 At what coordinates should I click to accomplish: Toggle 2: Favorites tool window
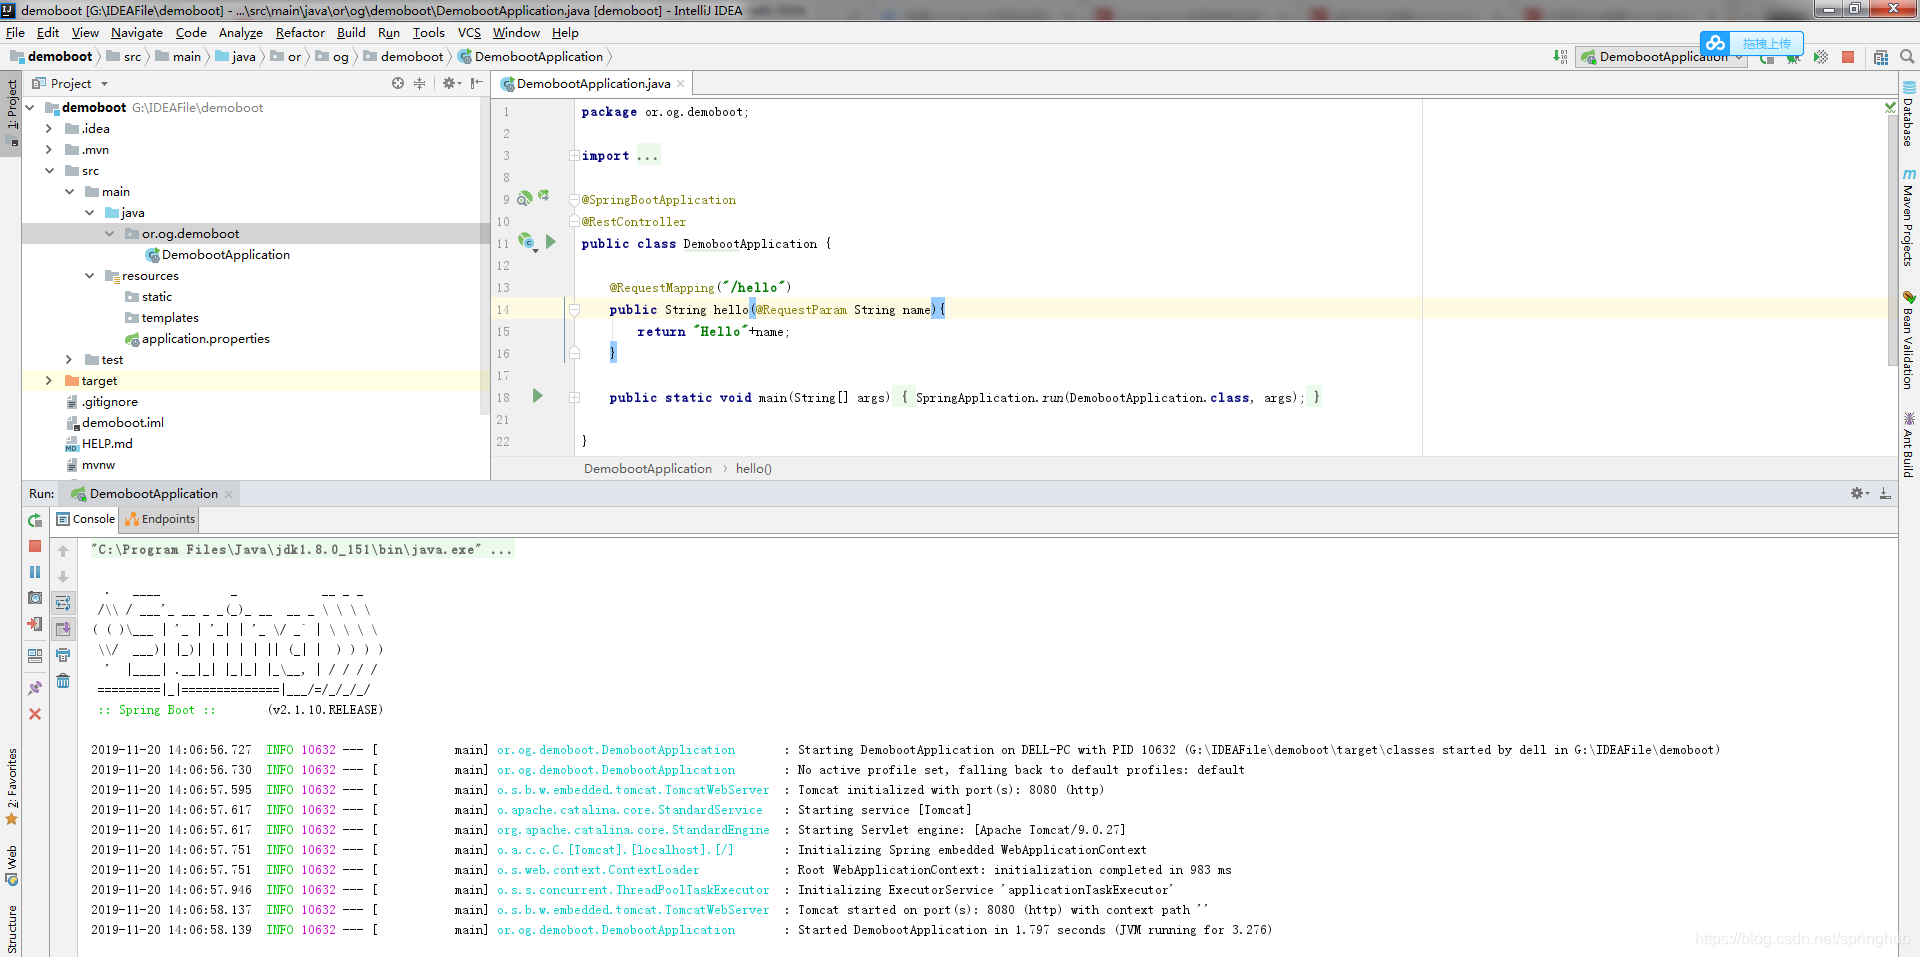[11, 786]
